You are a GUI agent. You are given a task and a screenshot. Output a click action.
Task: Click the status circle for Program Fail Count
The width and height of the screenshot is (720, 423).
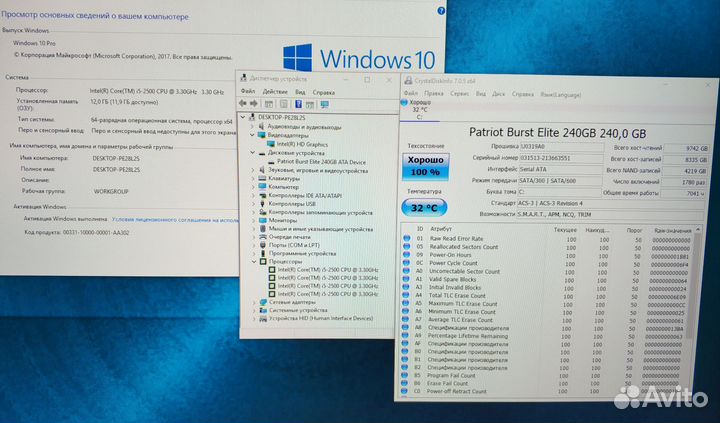click(x=404, y=375)
